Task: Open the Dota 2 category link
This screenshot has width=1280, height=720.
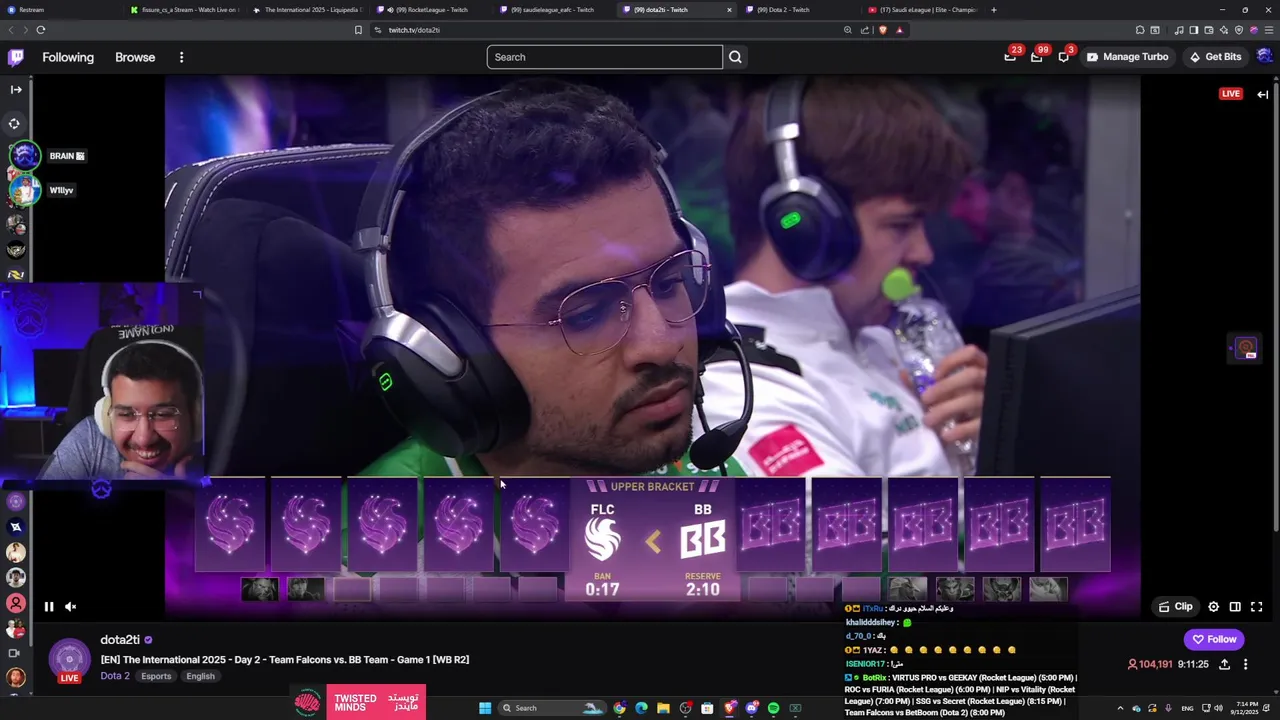Action: point(115,676)
